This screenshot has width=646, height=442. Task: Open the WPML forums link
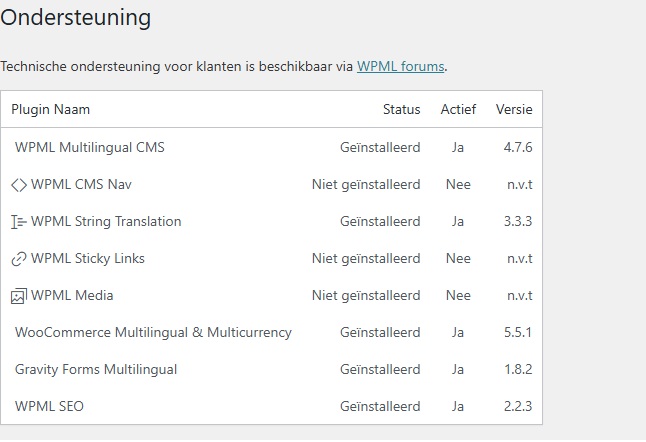(400, 66)
